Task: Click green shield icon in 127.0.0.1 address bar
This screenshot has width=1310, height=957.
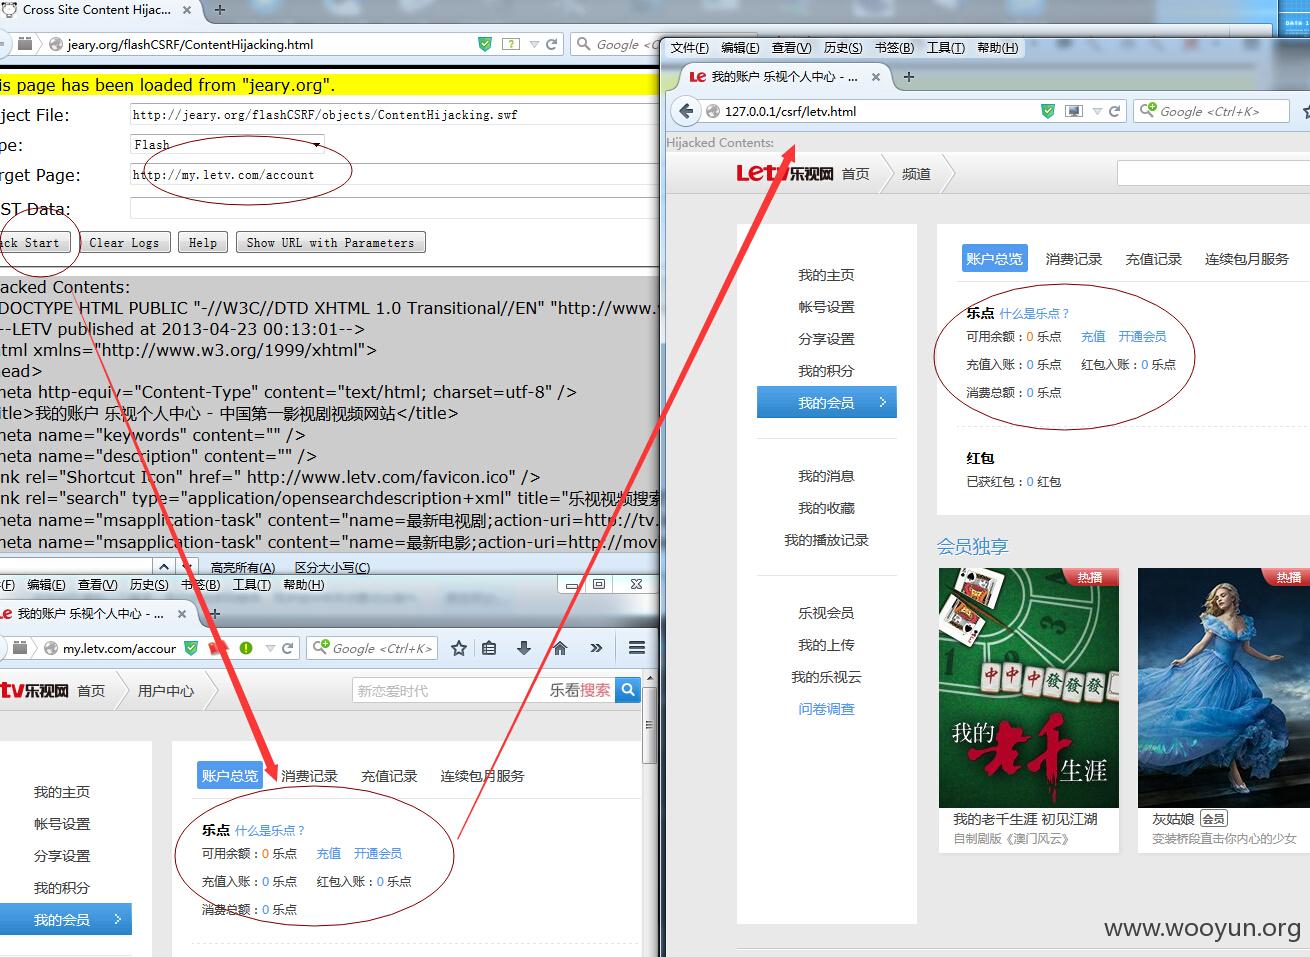Action: 1048,111
